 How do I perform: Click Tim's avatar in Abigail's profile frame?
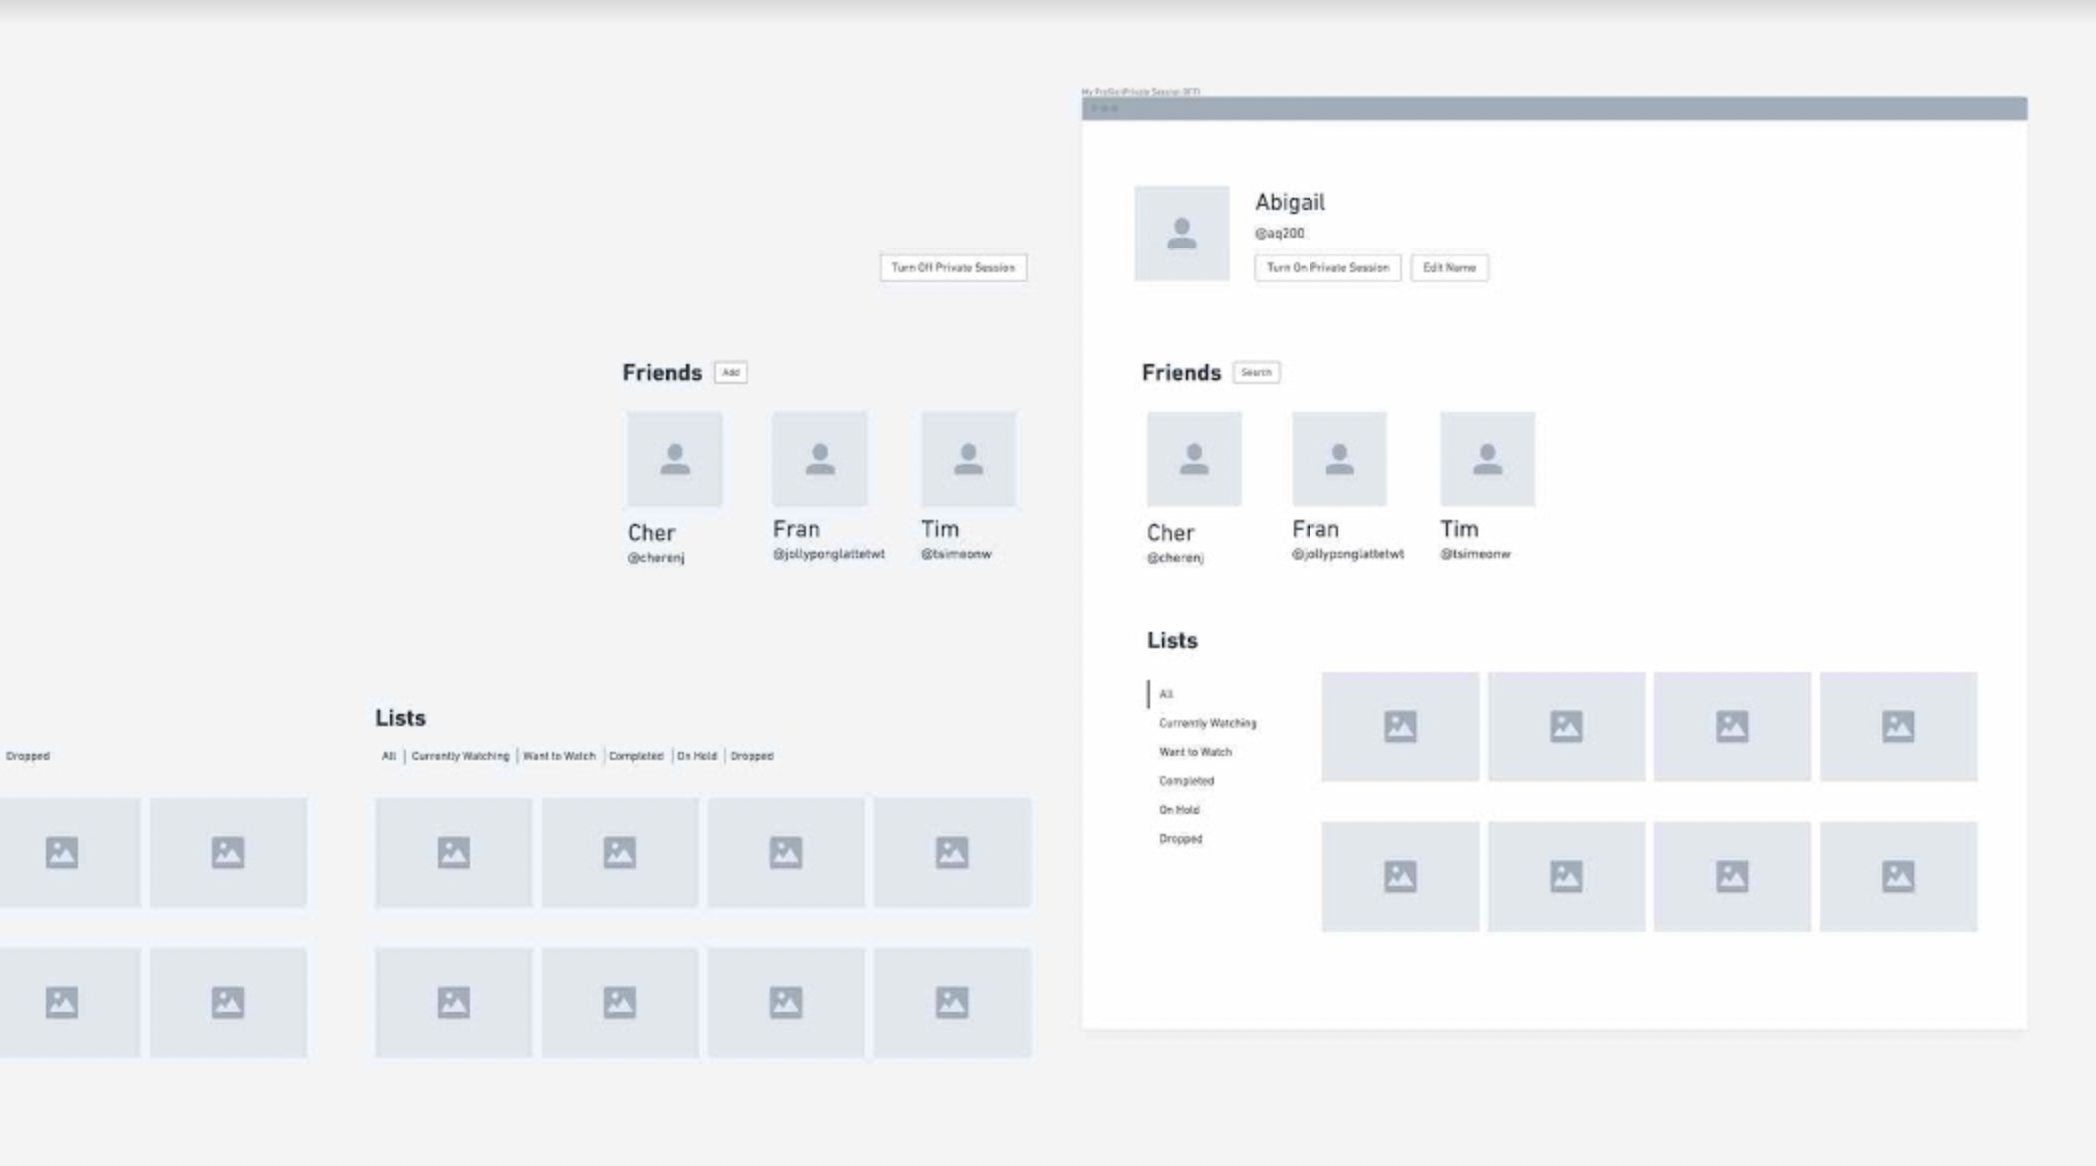[x=1487, y=459]
